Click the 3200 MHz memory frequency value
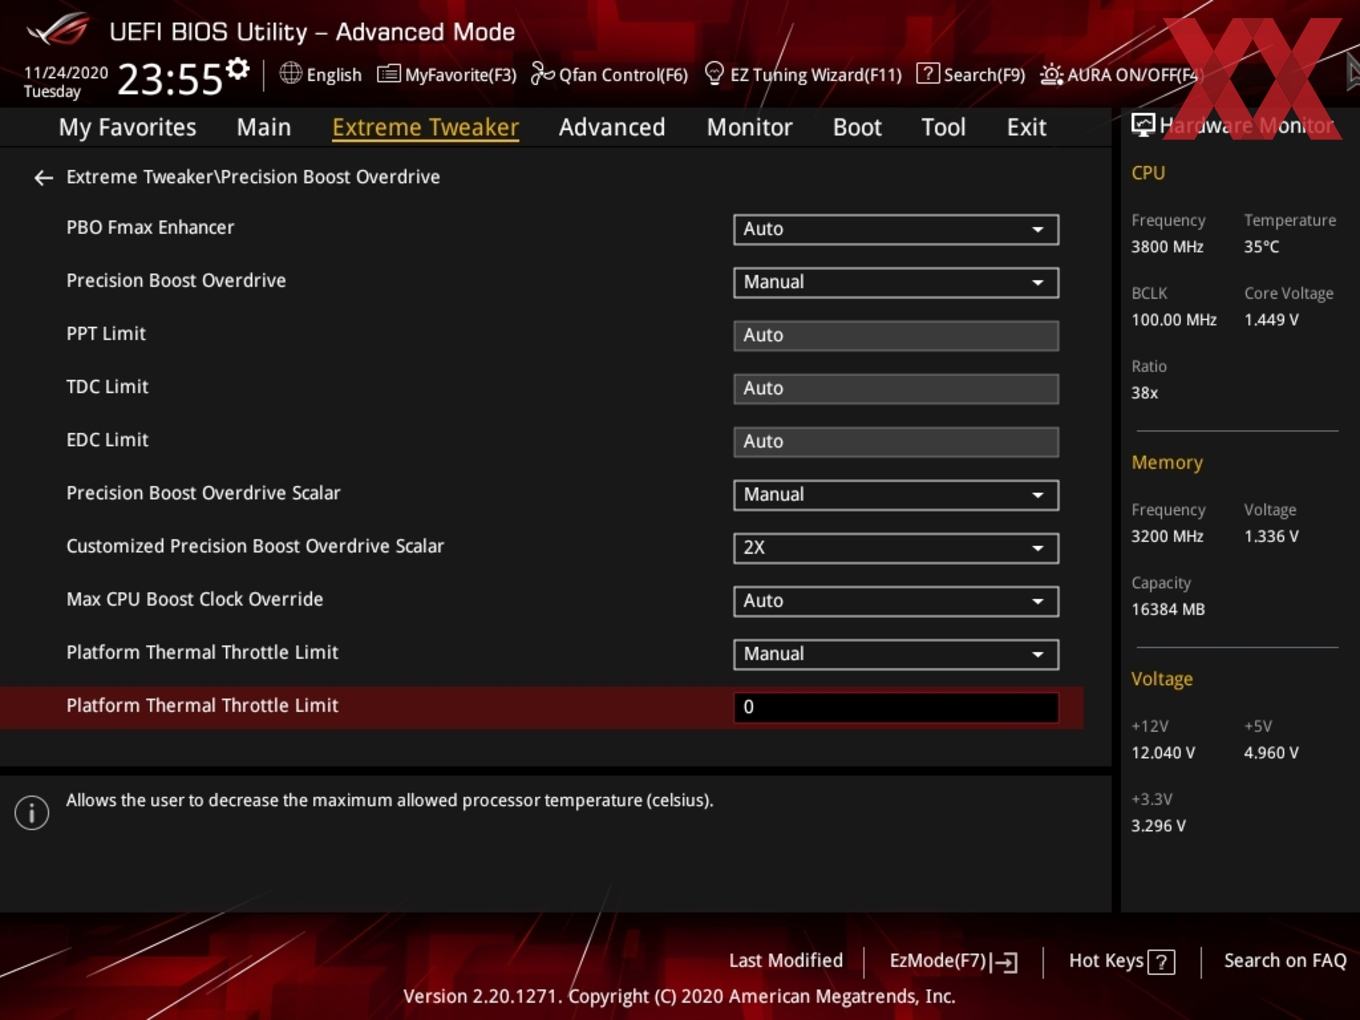The width and height of the screenshot is (1360, 1020). click(x=1167, y=536)
